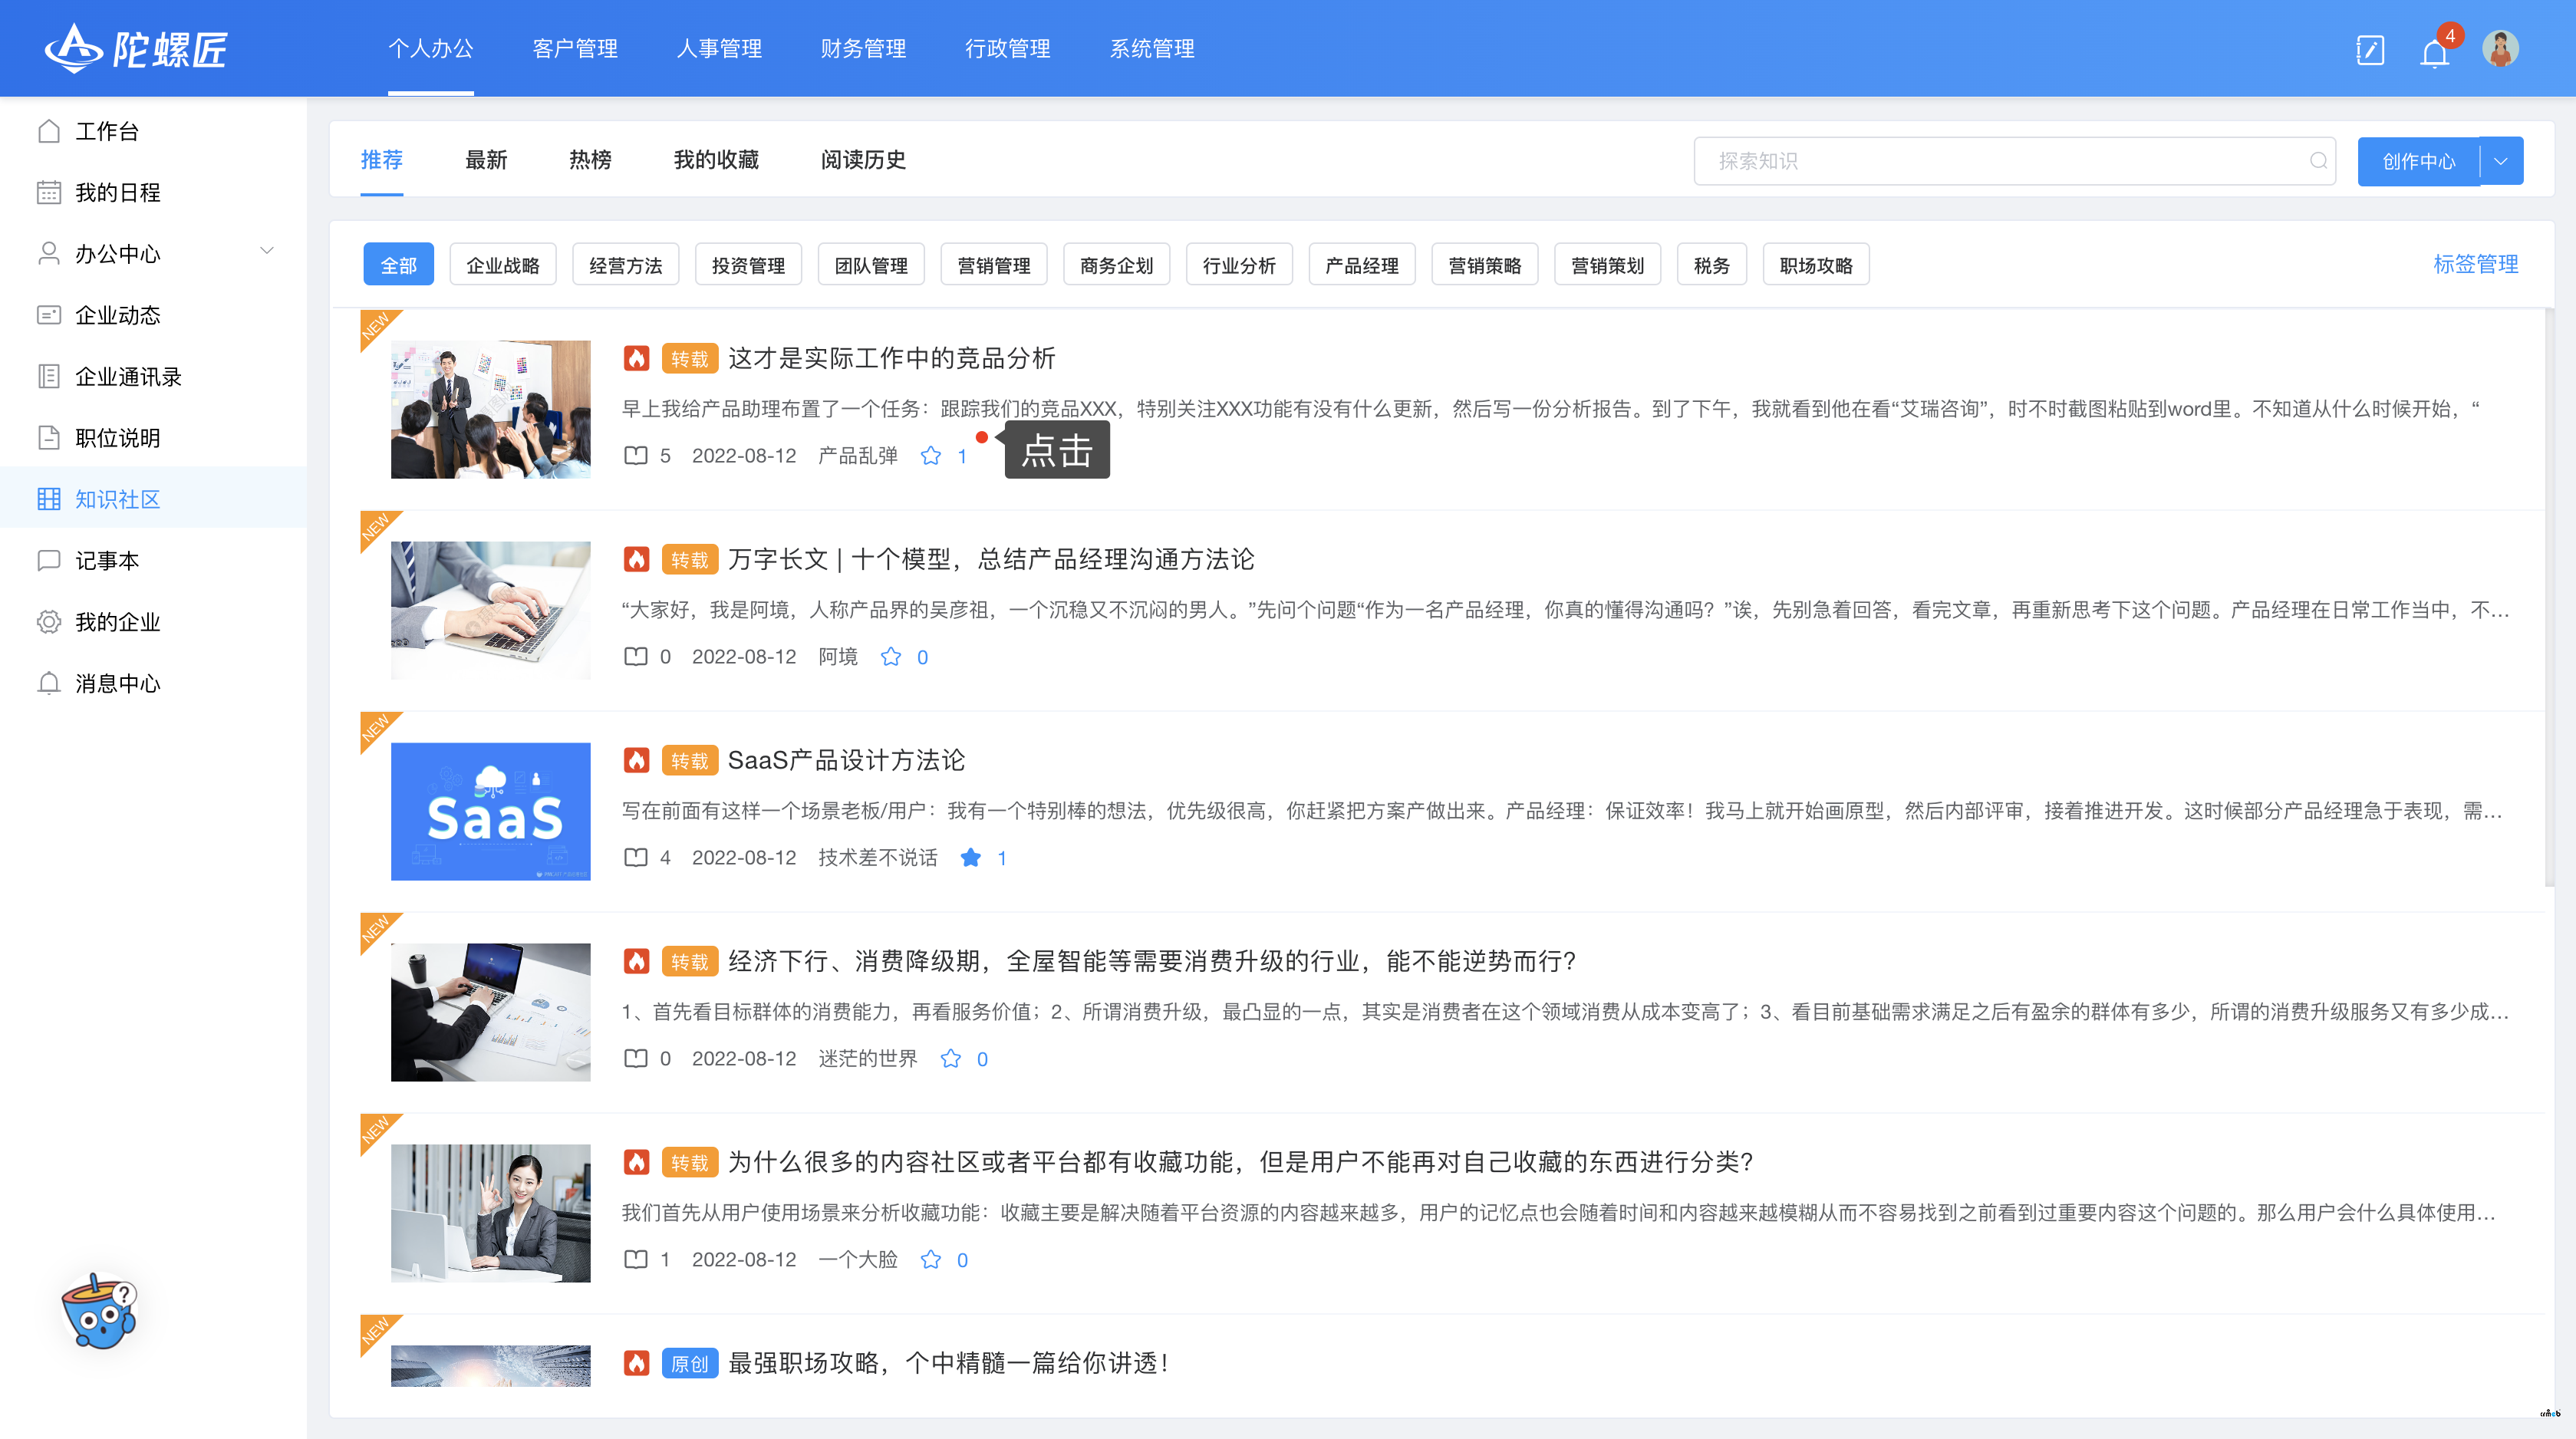Filter by the 全部 tag

(398, 265)
